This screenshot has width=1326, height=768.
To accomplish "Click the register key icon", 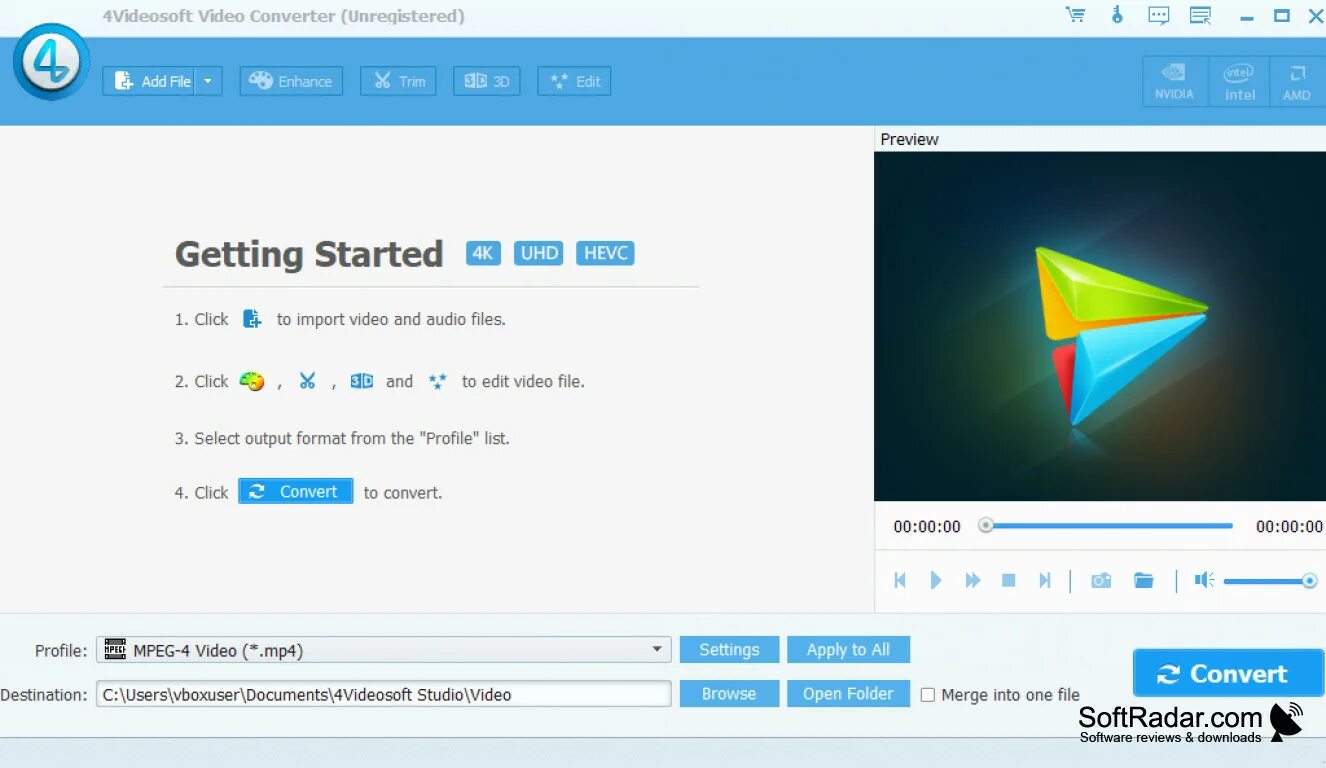I will tap(1117, 15).
